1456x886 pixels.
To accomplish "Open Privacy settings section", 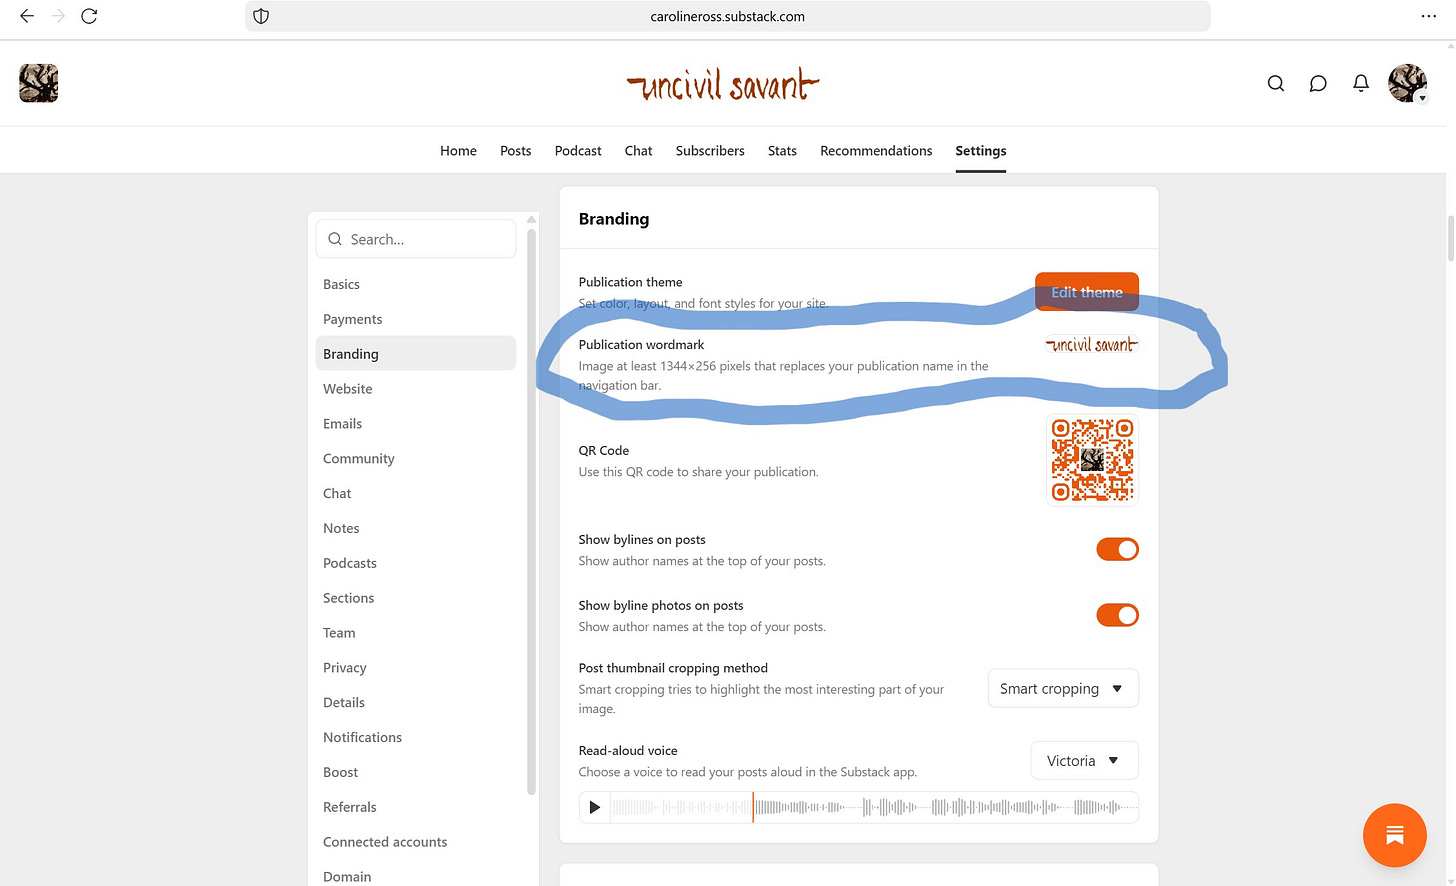I will (416, 668).
